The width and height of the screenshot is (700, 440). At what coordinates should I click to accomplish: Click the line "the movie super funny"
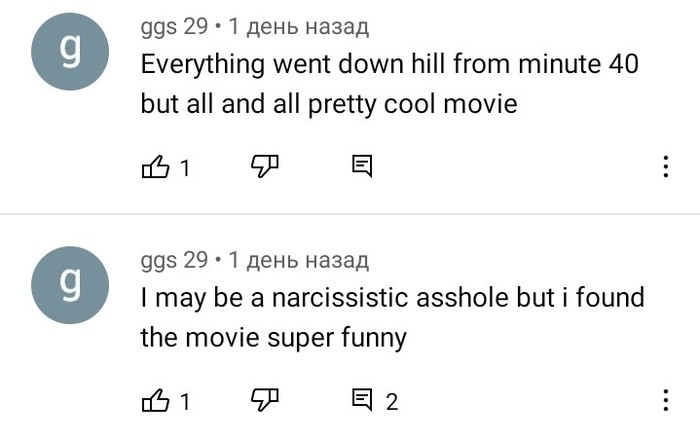click(273, 337)
